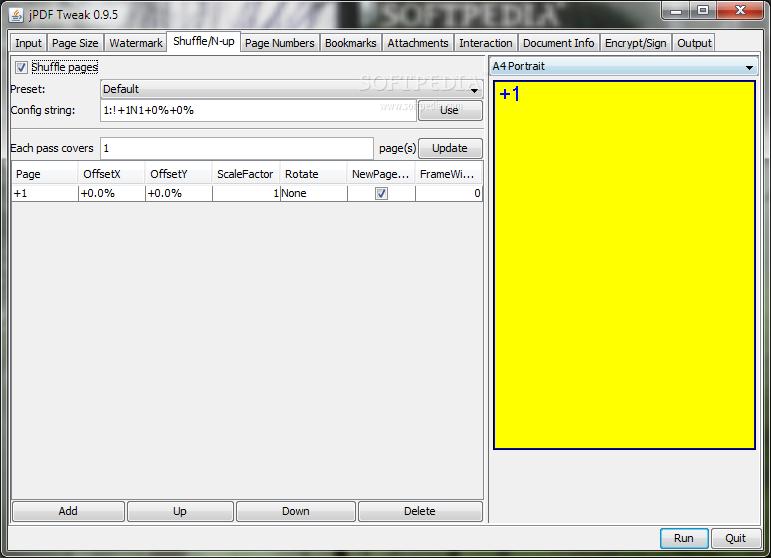Switch to the Document Info tab
771x558 pixels.
click(x=559, y=43)
